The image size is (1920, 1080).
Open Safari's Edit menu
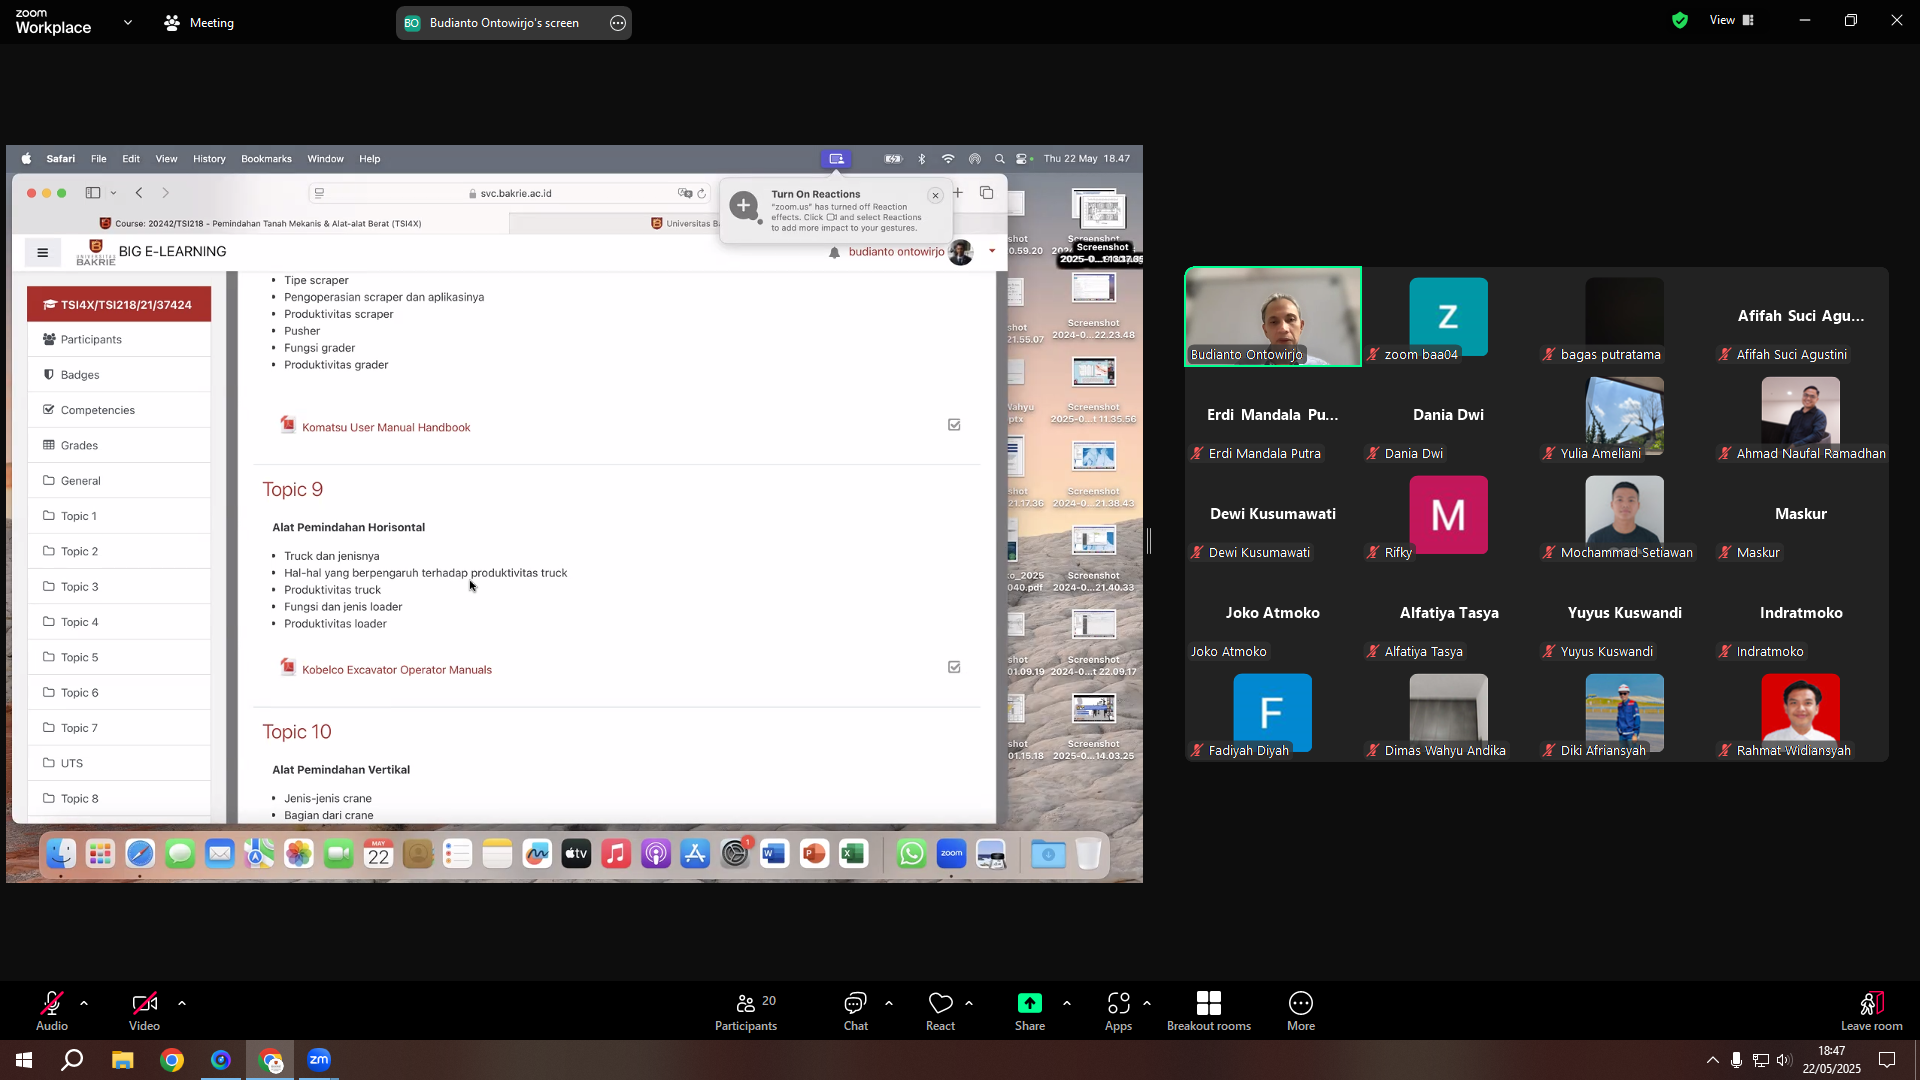[131, 159]
